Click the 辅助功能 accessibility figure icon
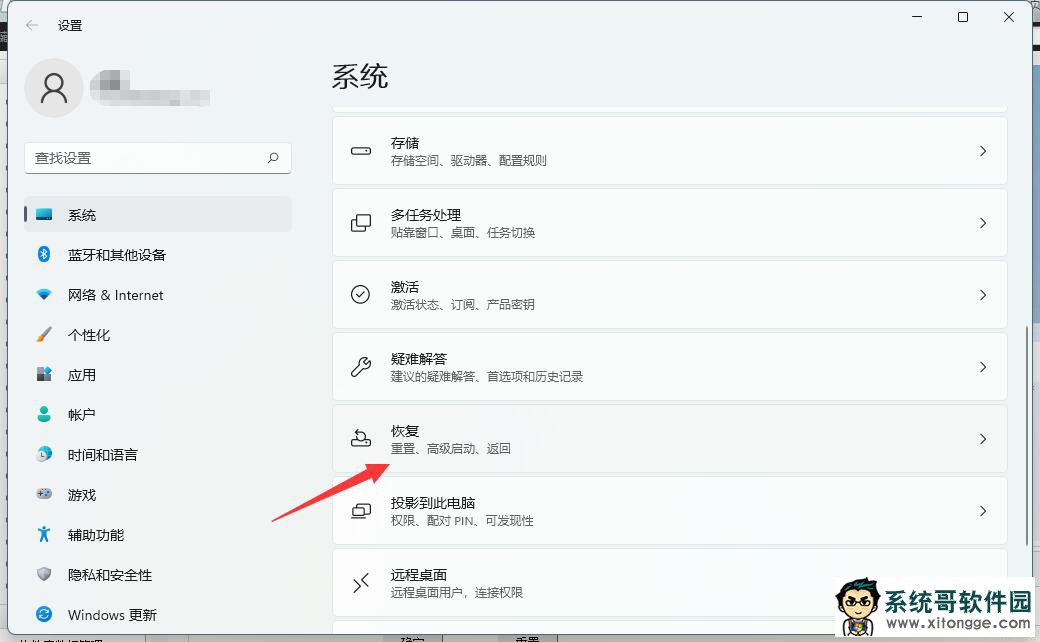The width and height of the screenshot is (1040, 642). pyautogui.click(x=44, y=534)
